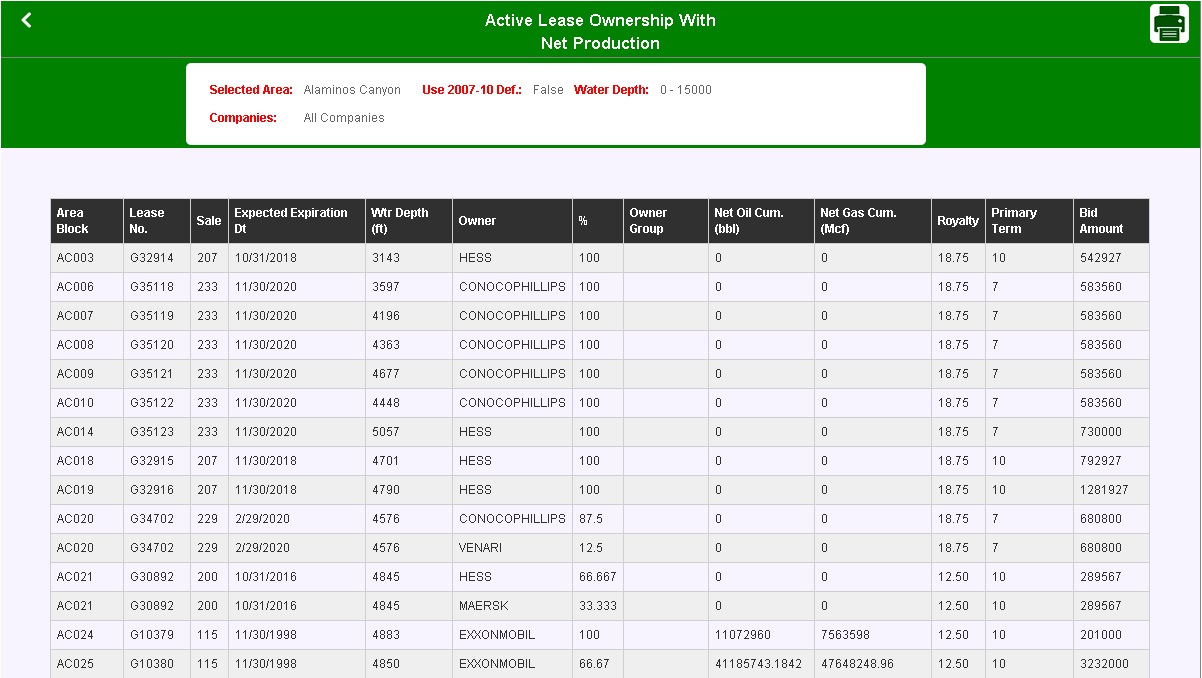Print the report with printer icon
Viewport: 1202px width, 678px height.
pos(1169,24)
